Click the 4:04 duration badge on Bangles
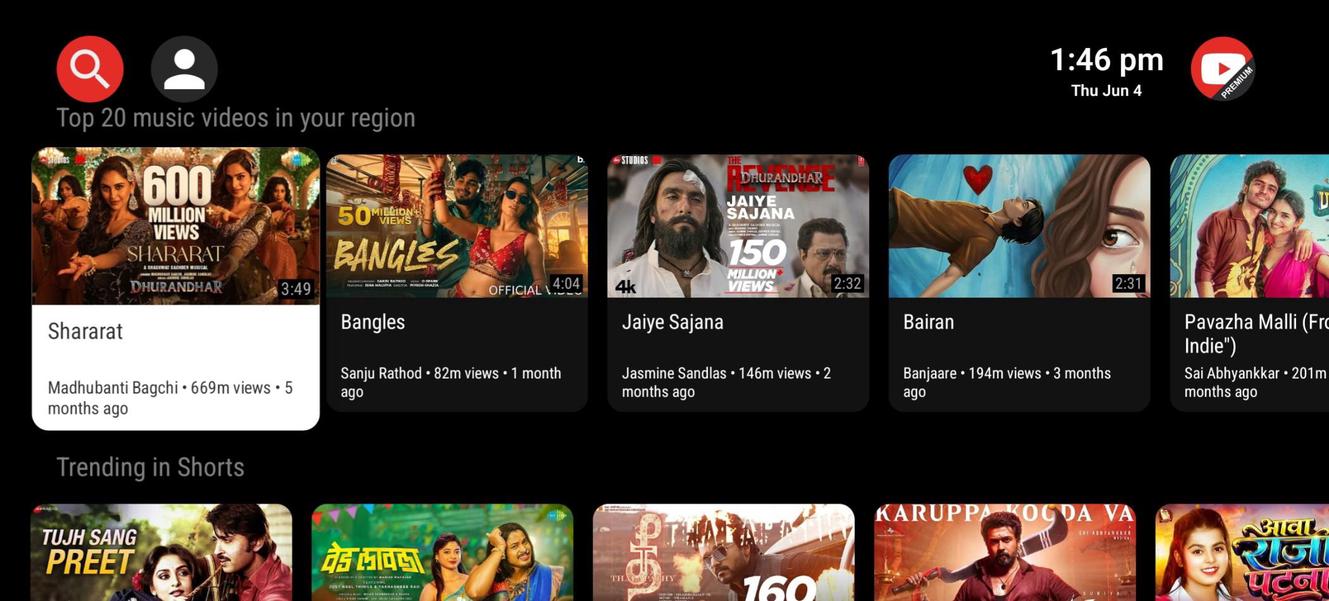The image size is (1329, 601). [x=566, y=283]
